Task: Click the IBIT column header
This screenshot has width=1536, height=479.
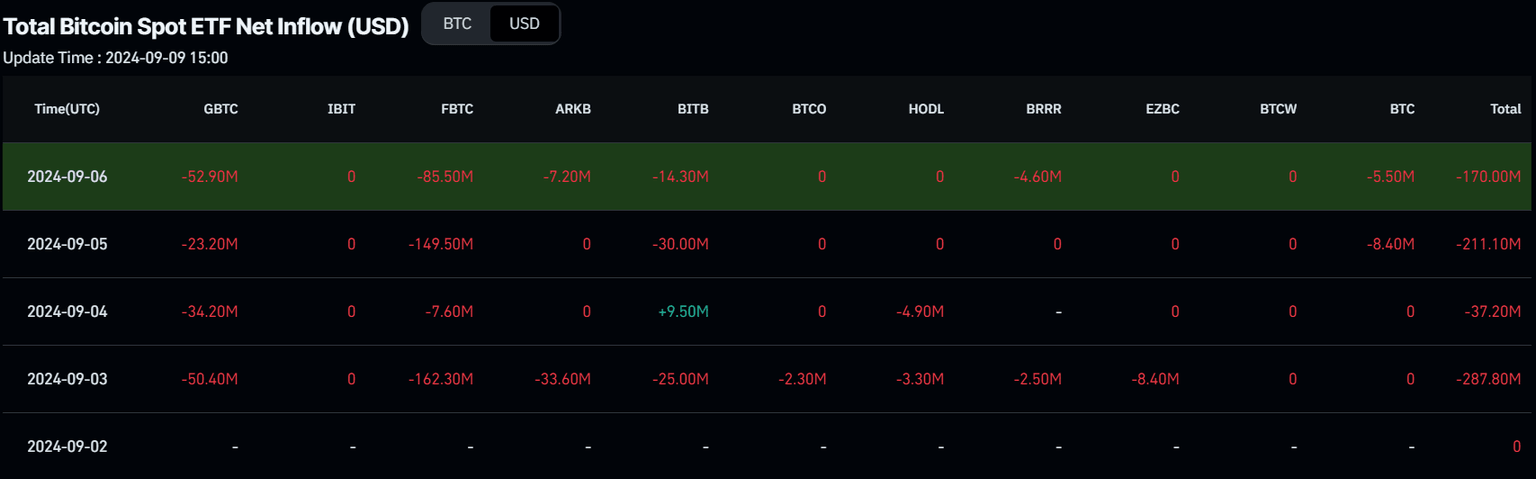Action: [341, 109]
